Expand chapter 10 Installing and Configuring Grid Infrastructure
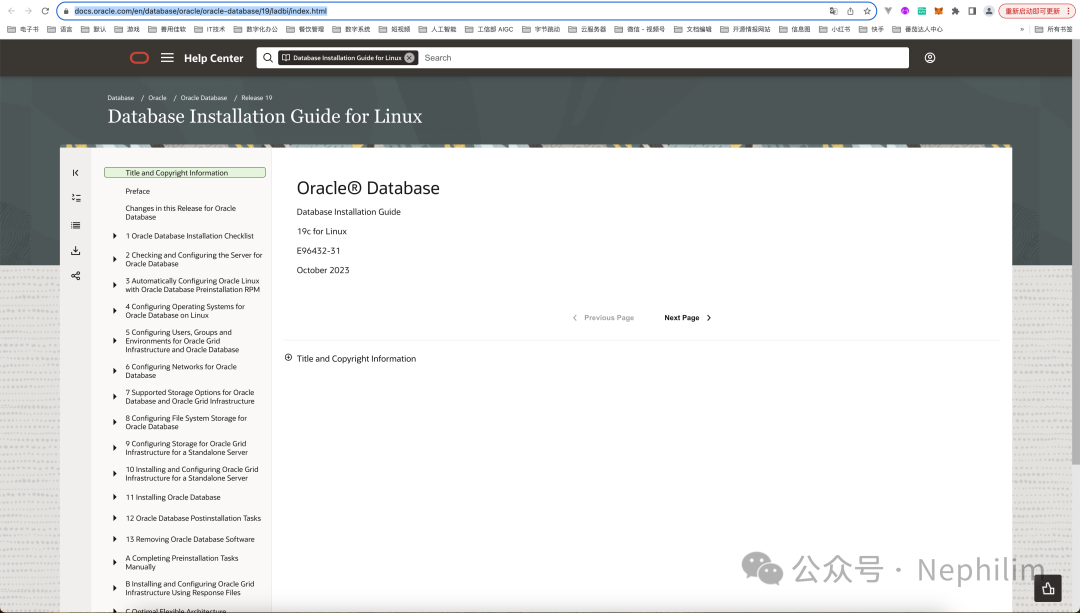This screenshot has width=1080, height=613. coord(114,474)
